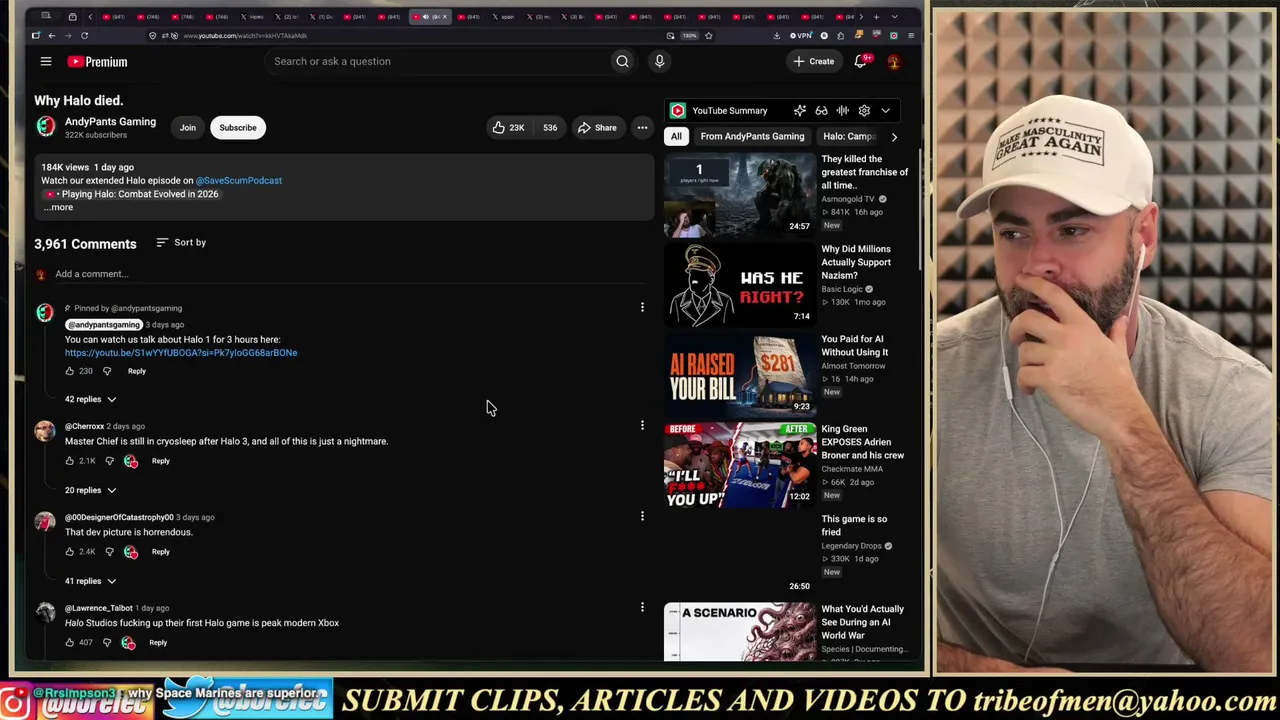
Task: Select the All filter chip
Action: coord(676,137)
